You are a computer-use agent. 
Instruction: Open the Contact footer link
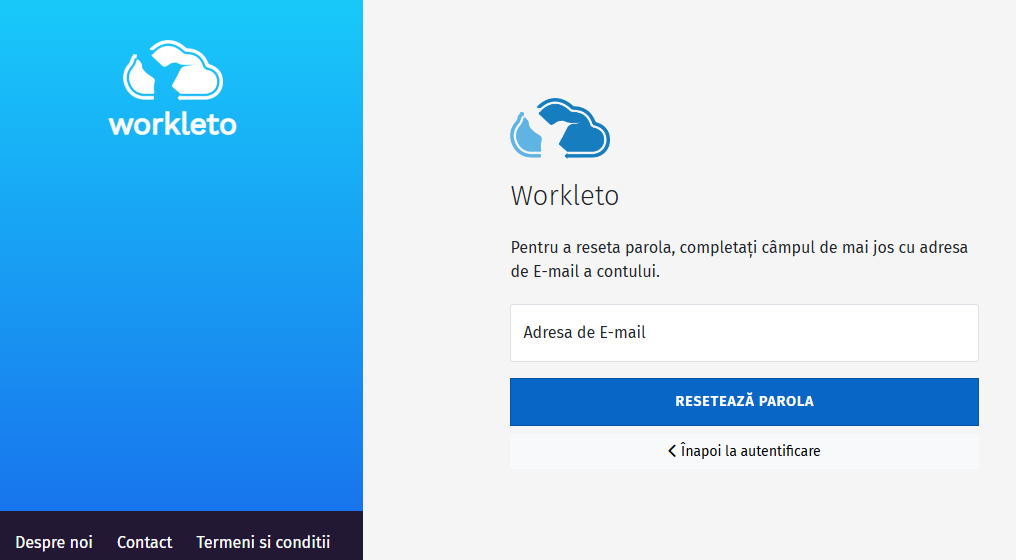tap(144, 542)
